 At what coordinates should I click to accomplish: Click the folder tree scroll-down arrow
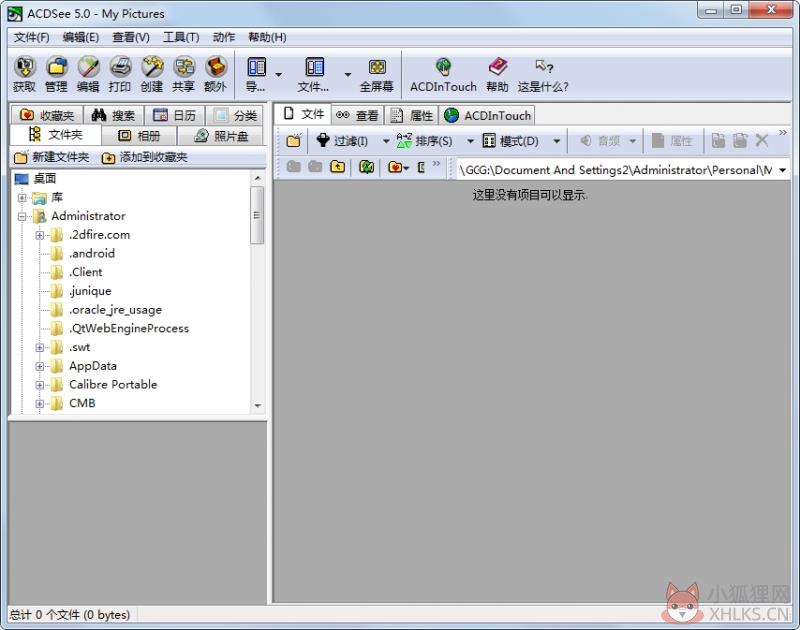(257, 406)
